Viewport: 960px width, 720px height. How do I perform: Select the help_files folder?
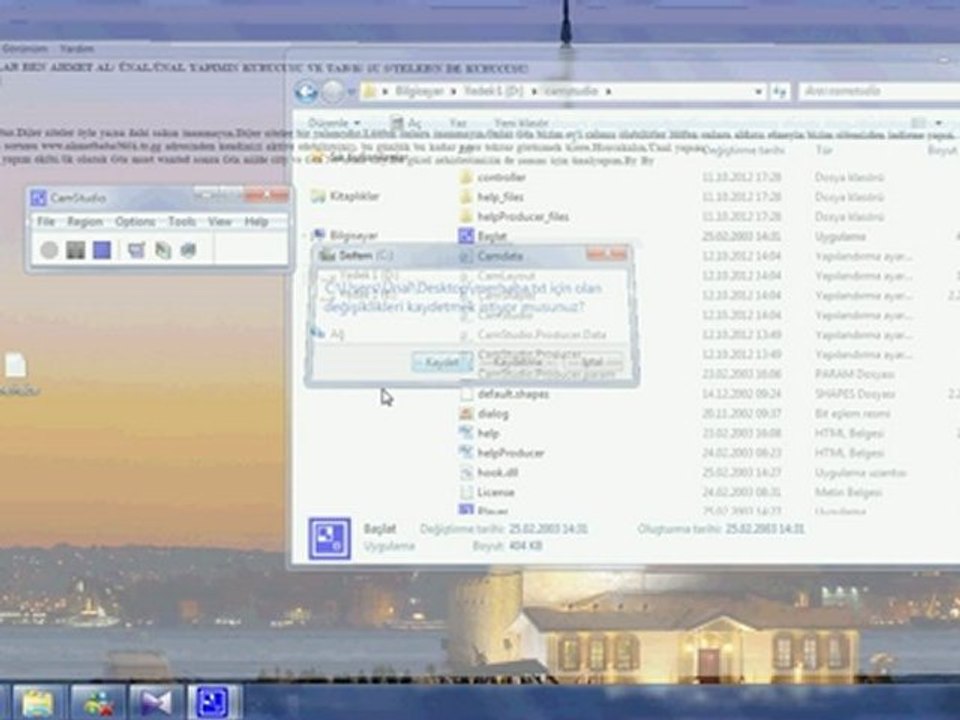pos(492,197)
